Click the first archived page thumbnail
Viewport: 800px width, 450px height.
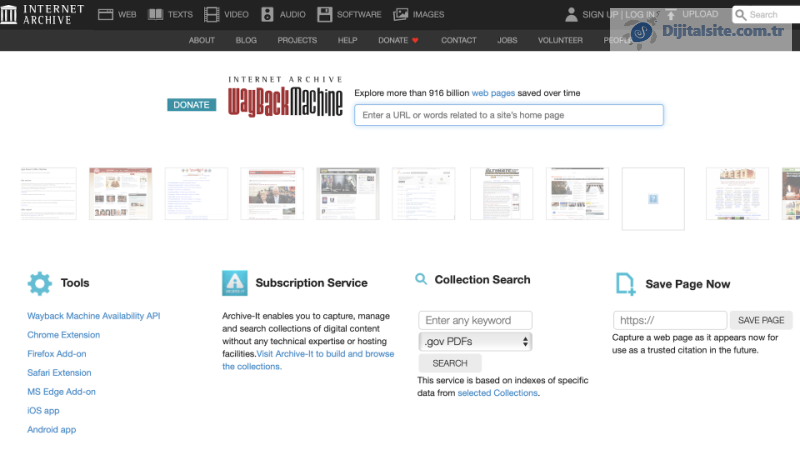point(48,193)
